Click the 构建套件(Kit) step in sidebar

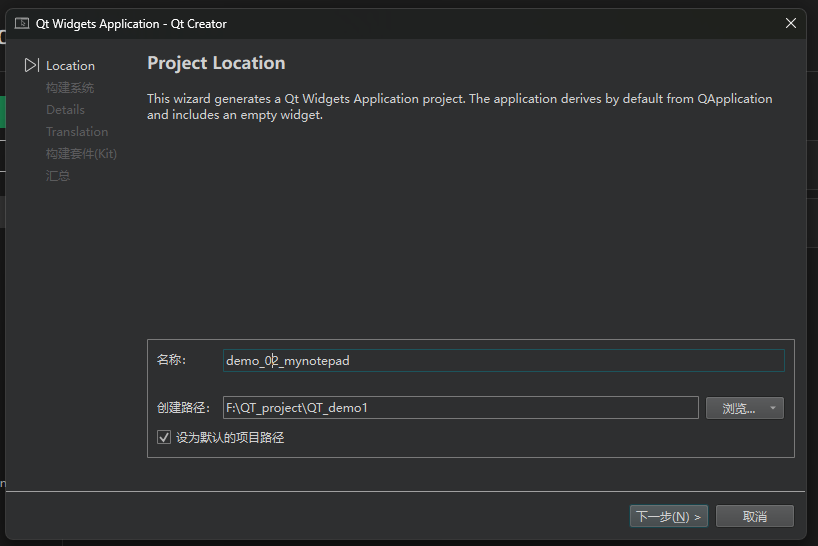click(81, 153)
